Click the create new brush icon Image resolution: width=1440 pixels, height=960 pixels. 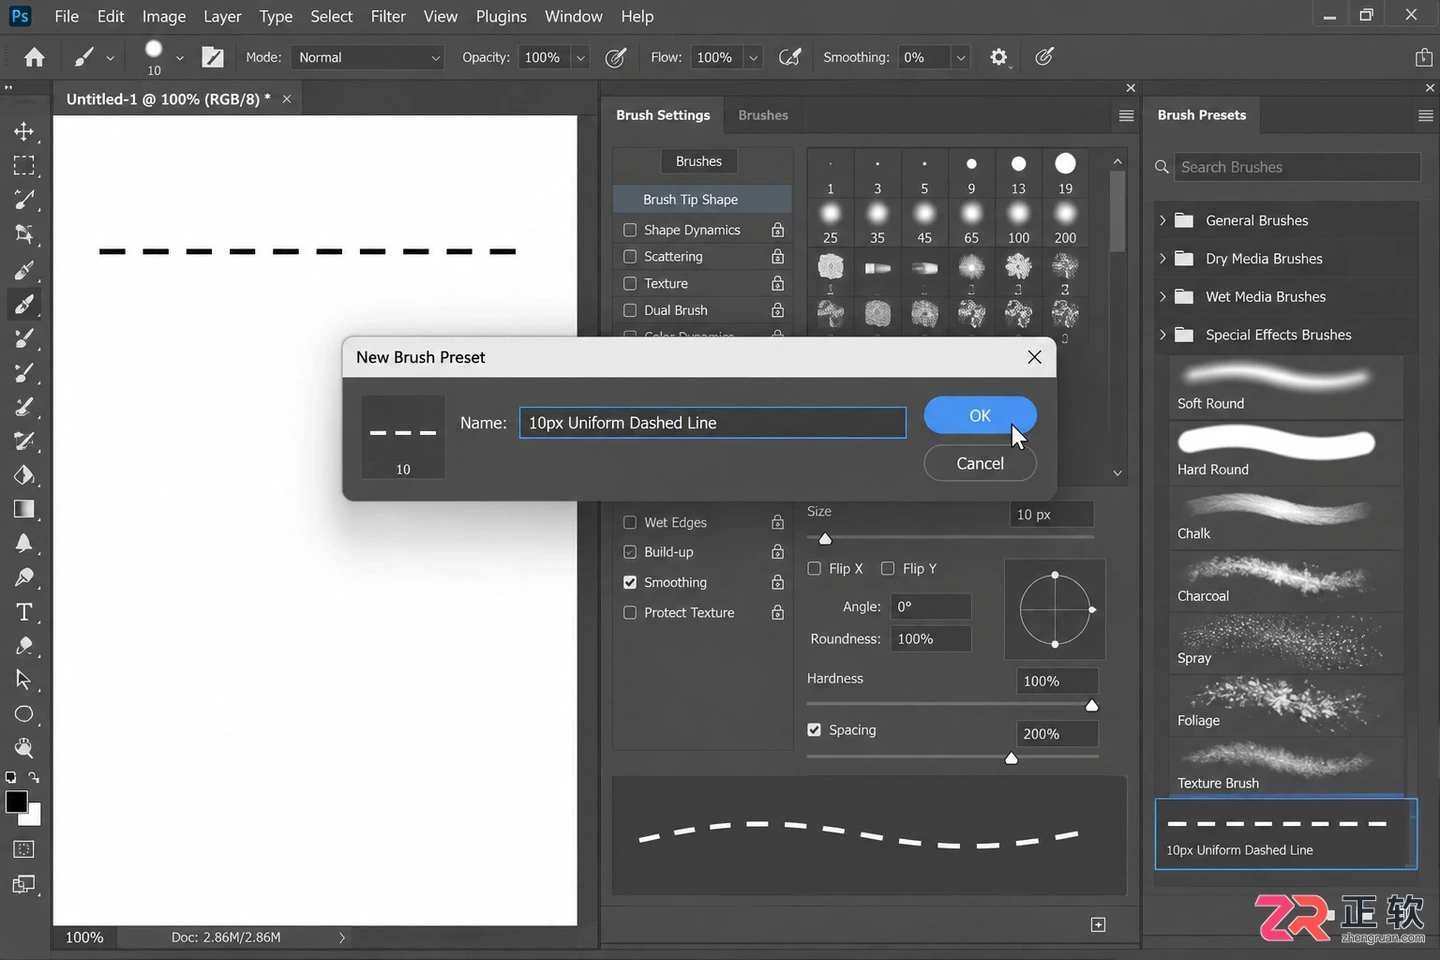tap(1098, 925)
